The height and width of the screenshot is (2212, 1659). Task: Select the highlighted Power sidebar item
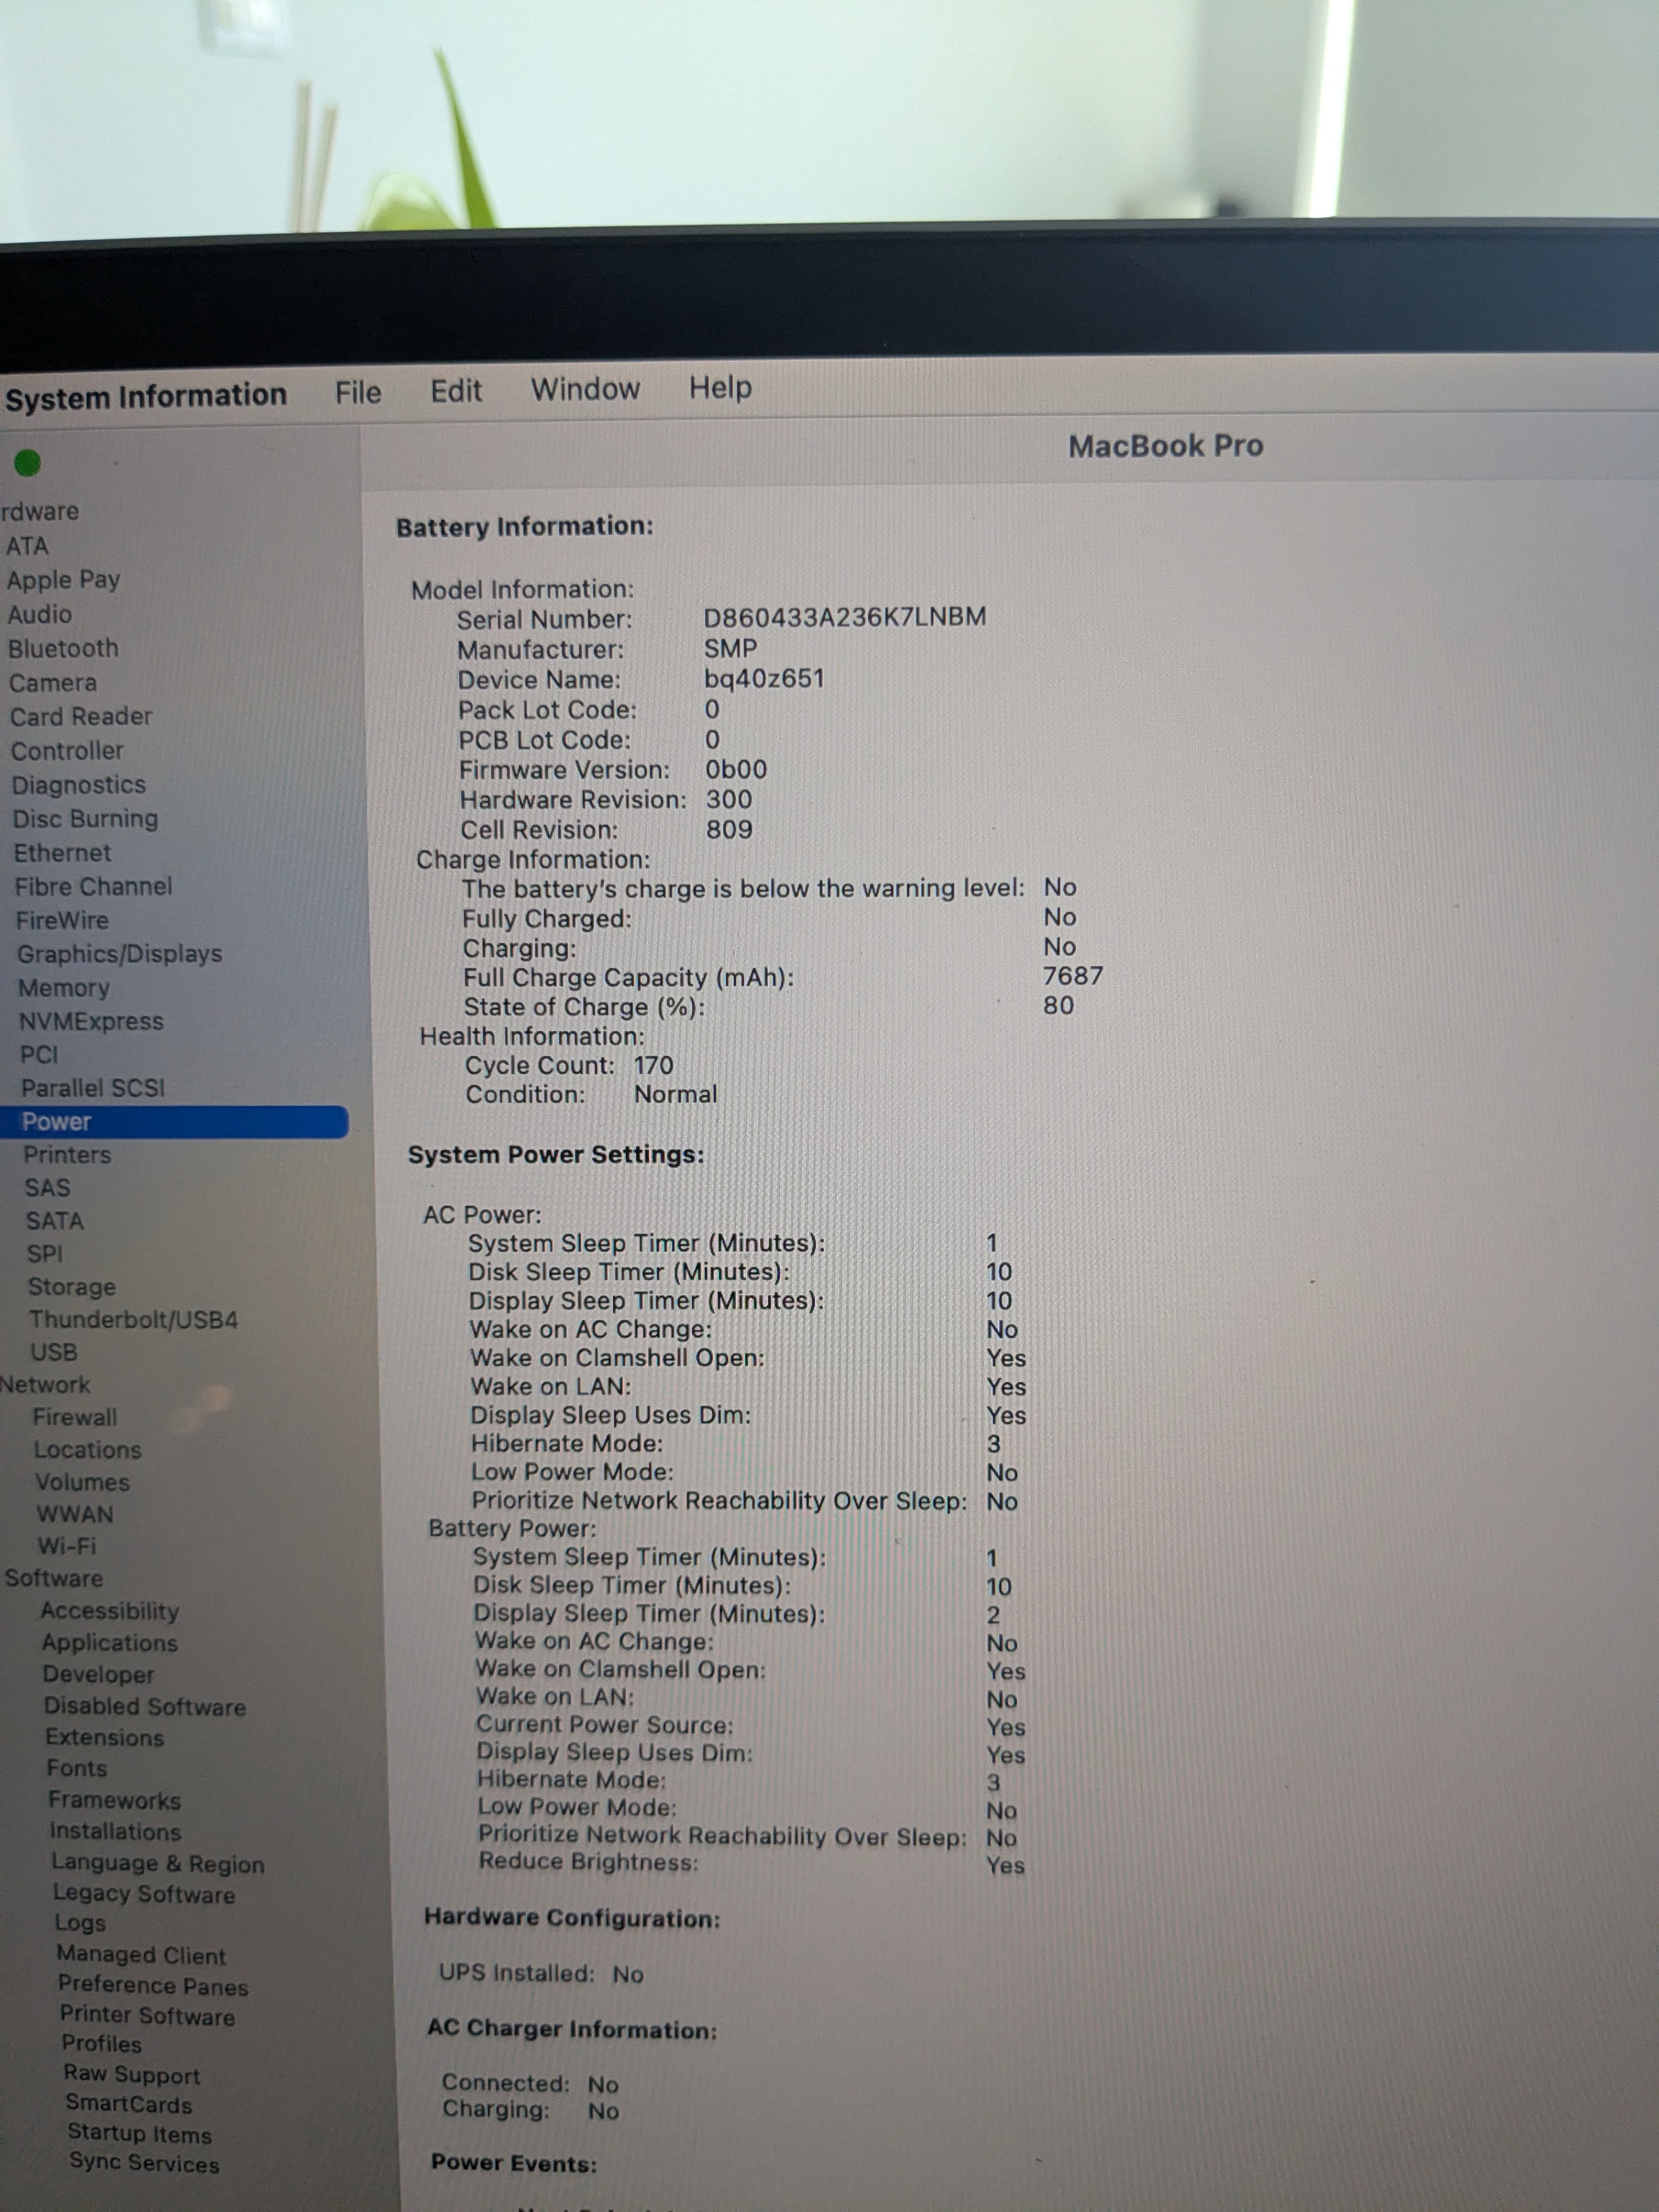(174, 1122)
